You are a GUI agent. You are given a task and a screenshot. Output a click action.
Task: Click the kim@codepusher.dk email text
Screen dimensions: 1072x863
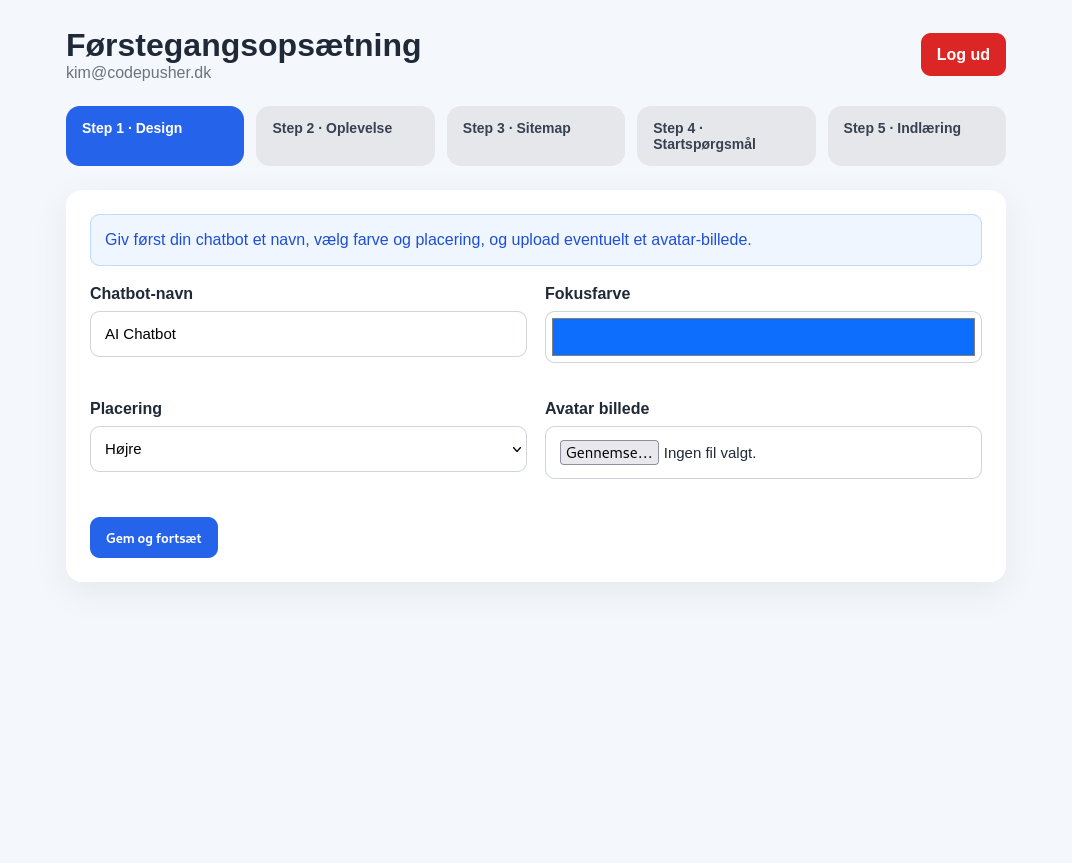pyautogui.click(x=138, y=73)
